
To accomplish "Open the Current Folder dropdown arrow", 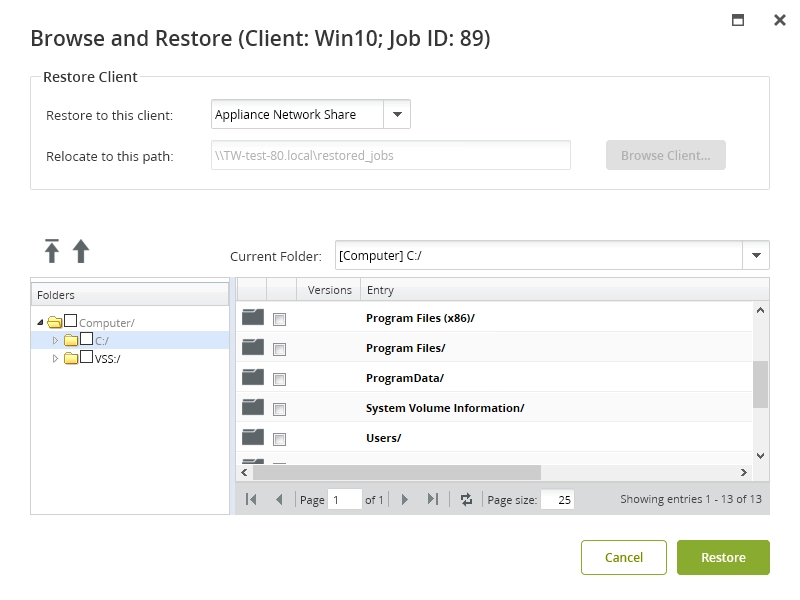I will 756,255.
